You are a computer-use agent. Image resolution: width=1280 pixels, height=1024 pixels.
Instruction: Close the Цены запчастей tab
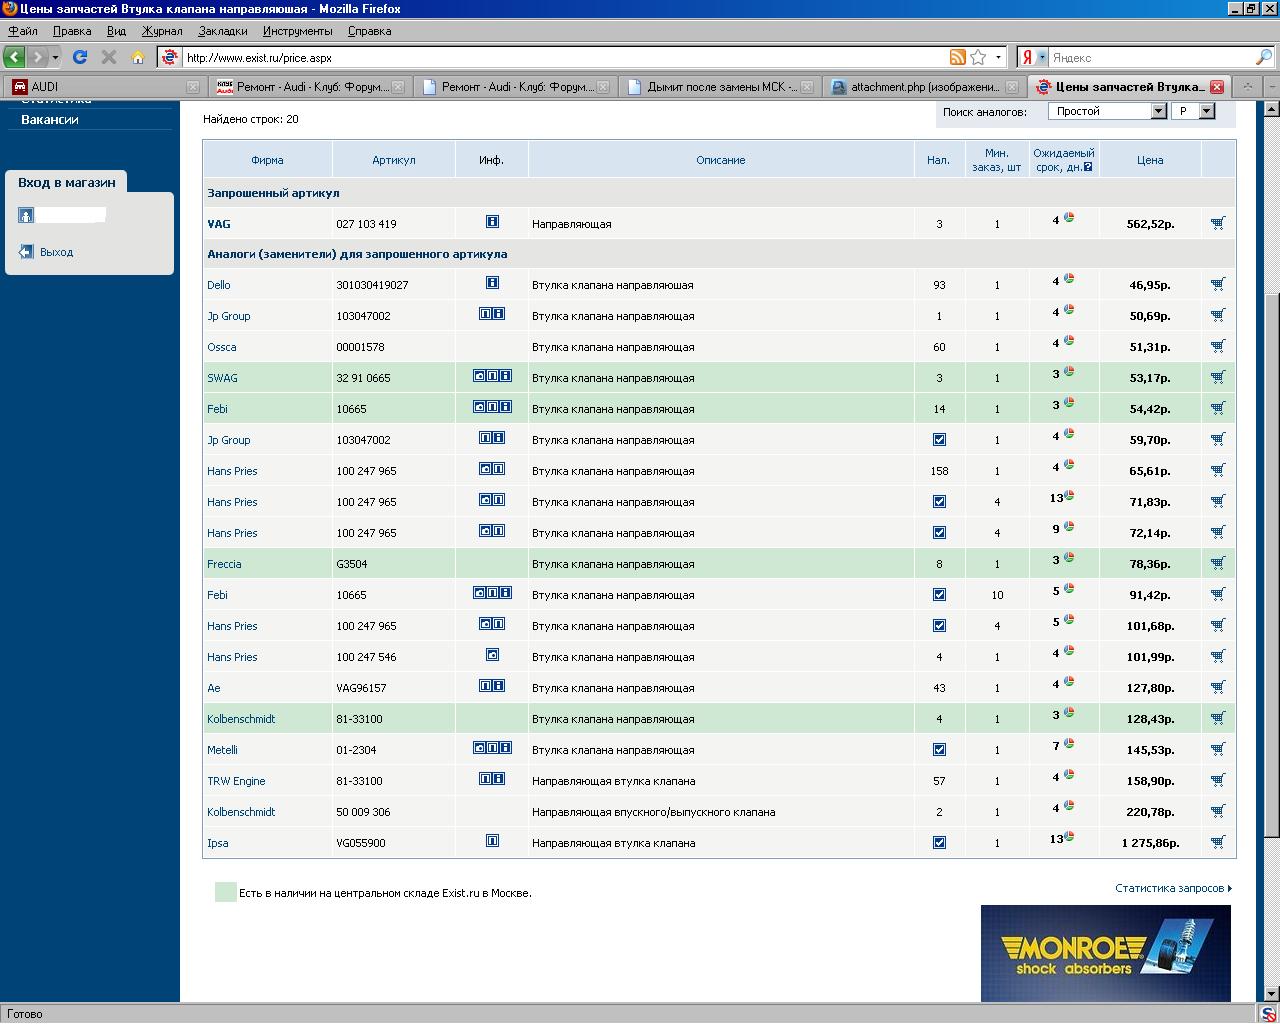point(1216,87)
